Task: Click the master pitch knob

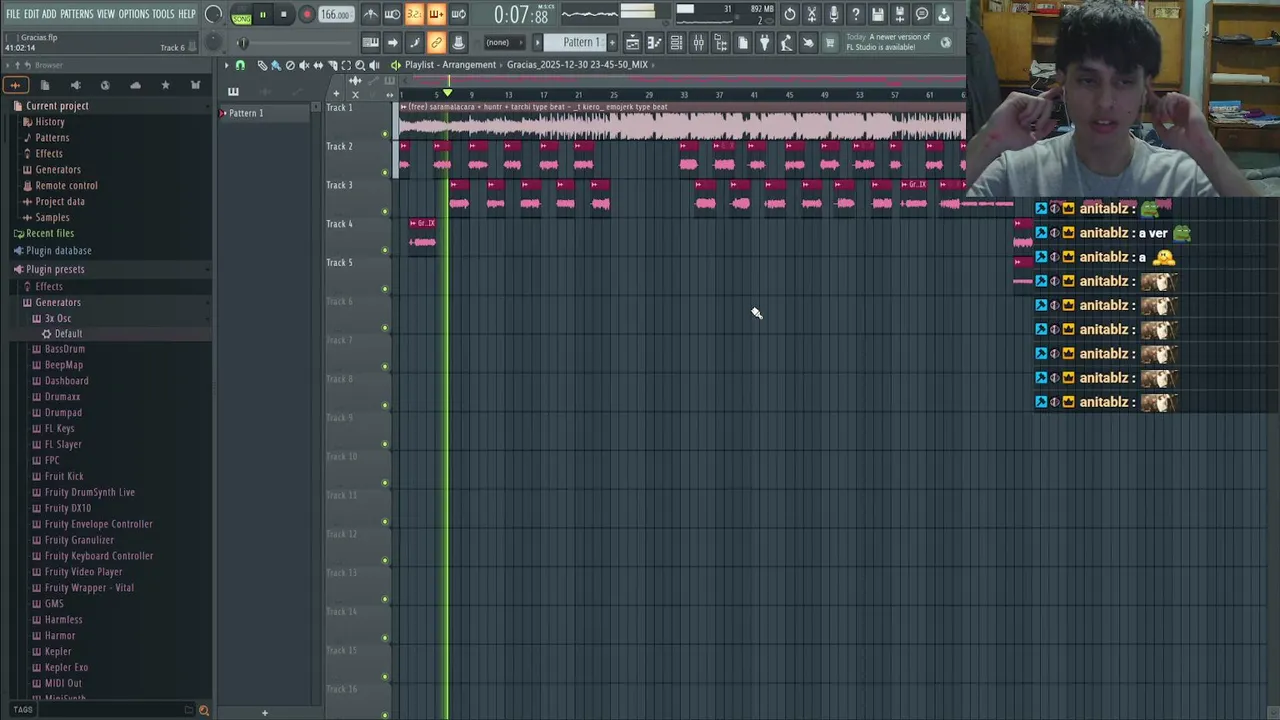Action: pos(213,43)
